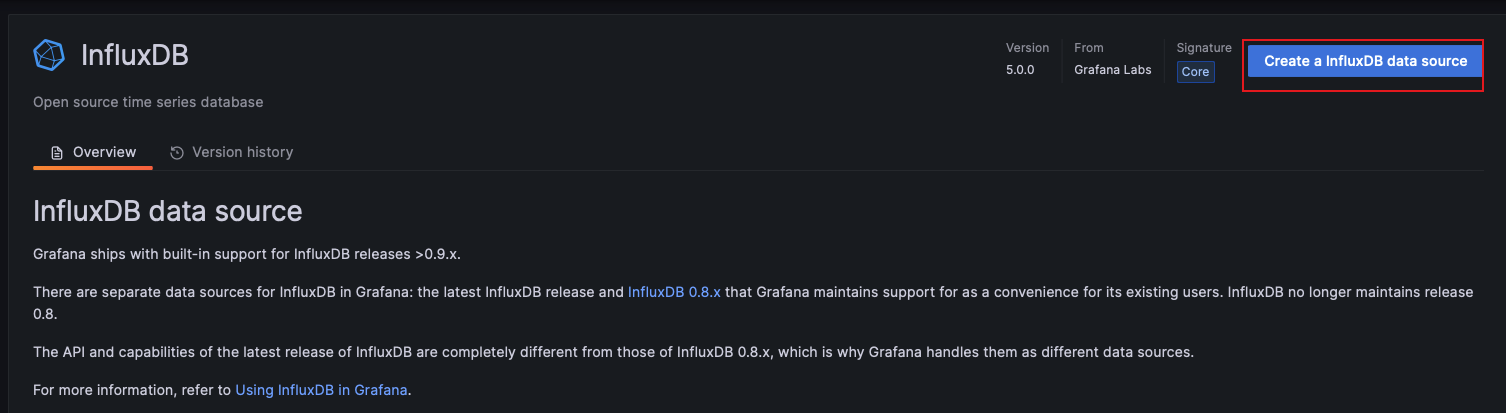Click the history clock icon
1506x413 pixels.
(x=177, y=153)
